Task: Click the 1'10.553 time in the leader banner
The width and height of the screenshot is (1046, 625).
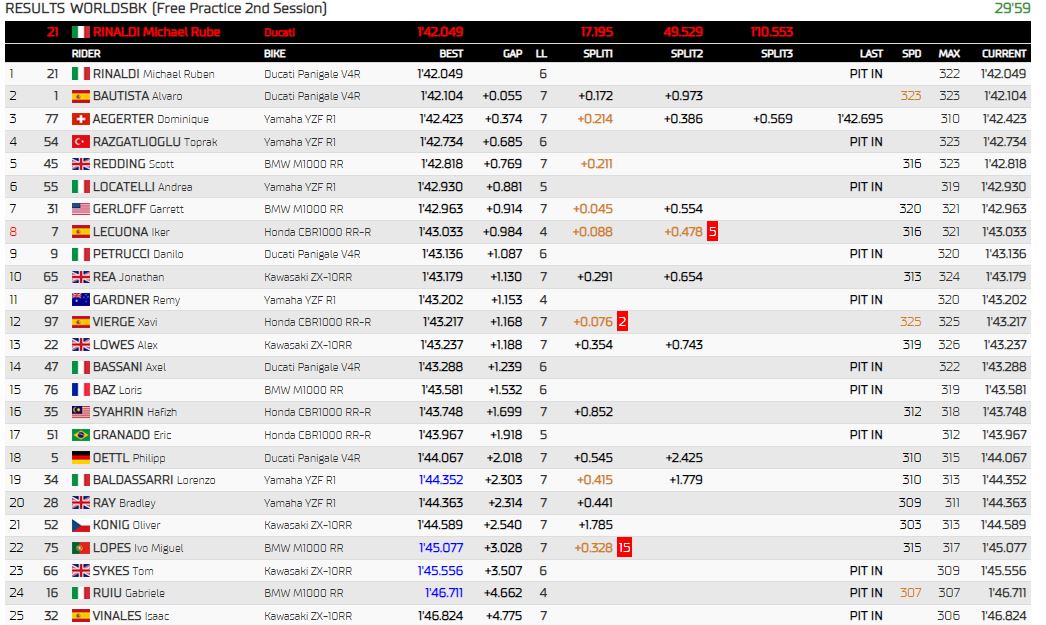Action: pos(771,32)
